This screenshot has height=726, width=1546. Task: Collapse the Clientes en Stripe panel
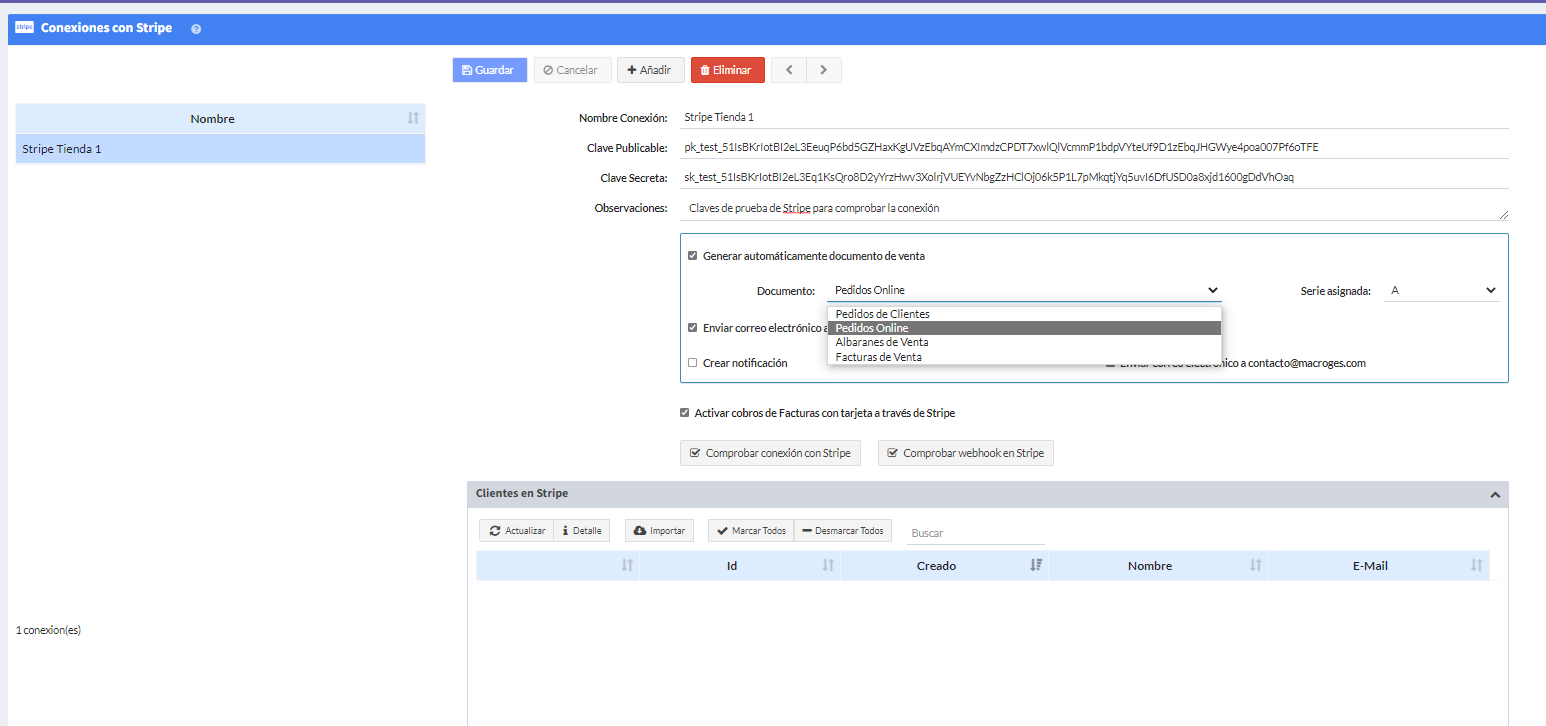click(x=1495, y=494)
